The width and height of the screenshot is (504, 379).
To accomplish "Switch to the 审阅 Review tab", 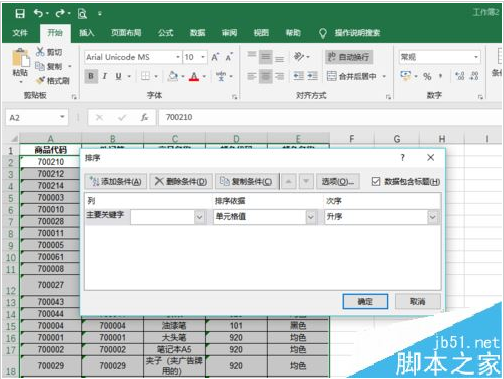I will tap(229, 33).
